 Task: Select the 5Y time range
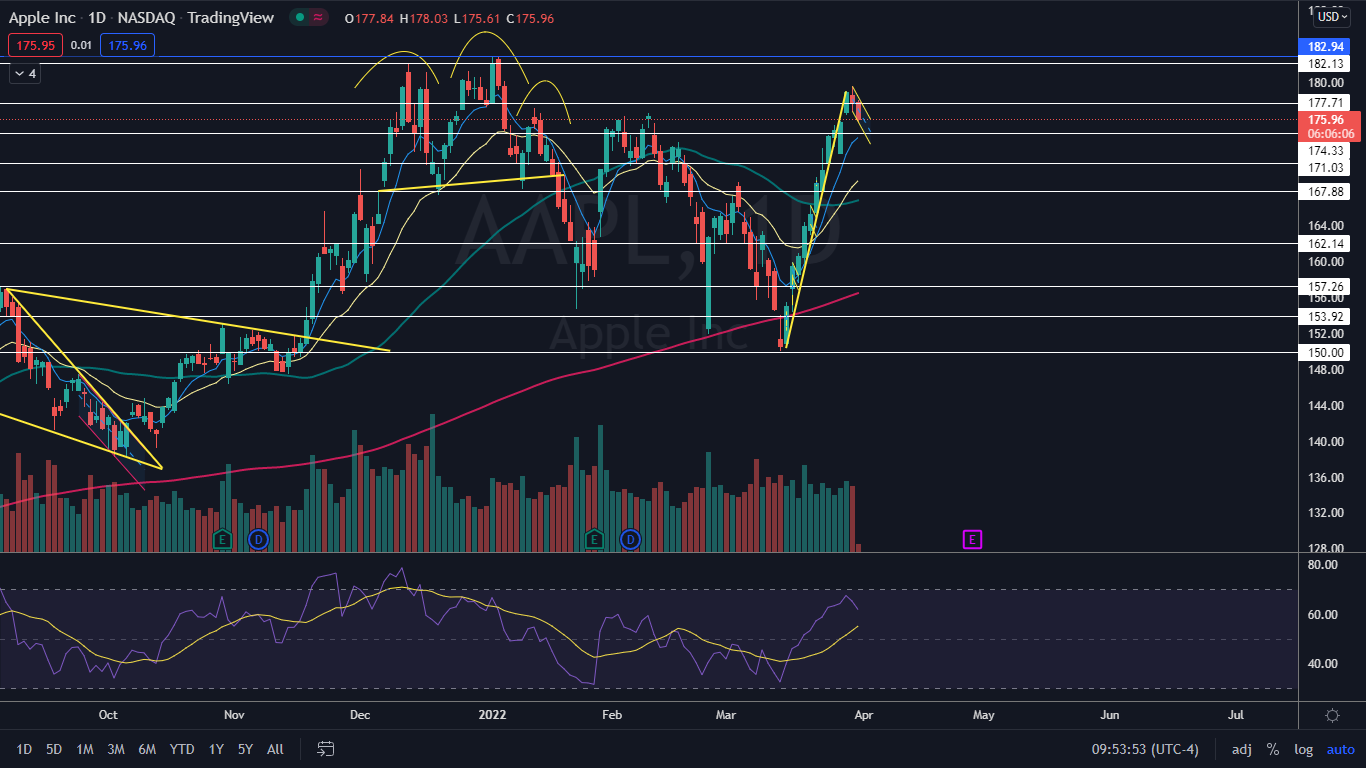[x=245, y=749]
